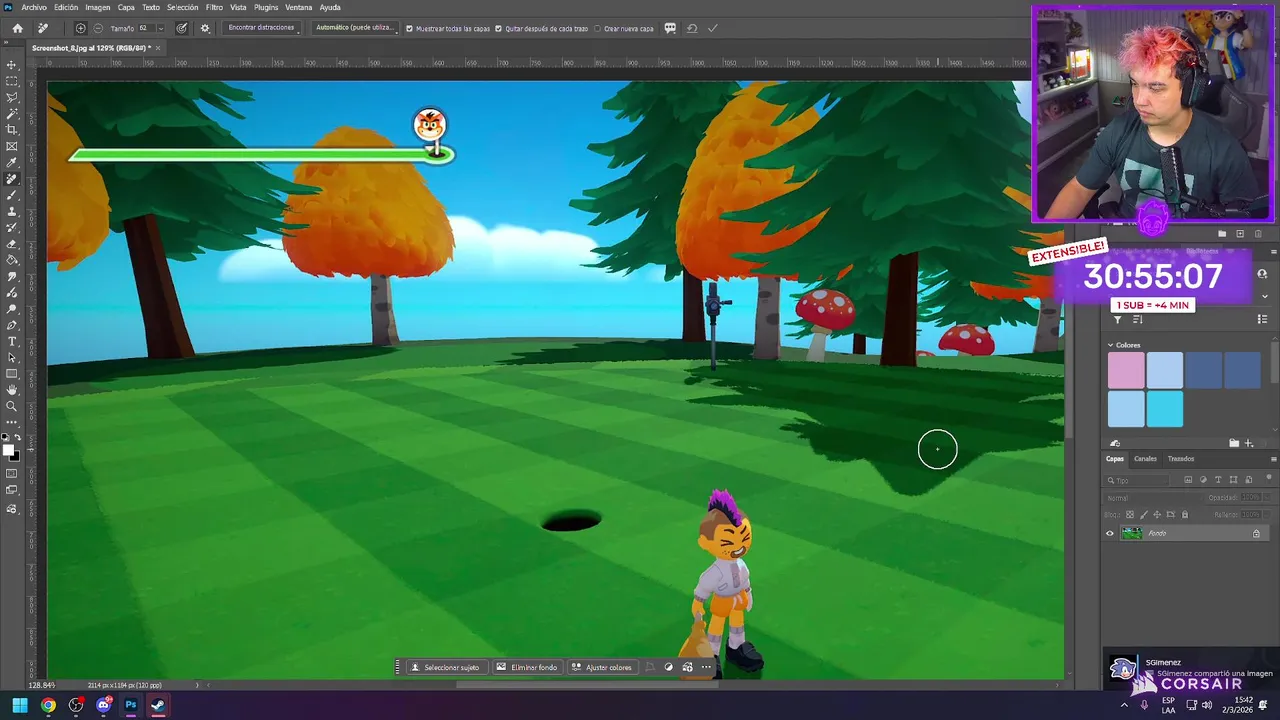Pick the cyan color swatch
The height and width of the screenshot is (720, 1280).
coord(1165,409)
